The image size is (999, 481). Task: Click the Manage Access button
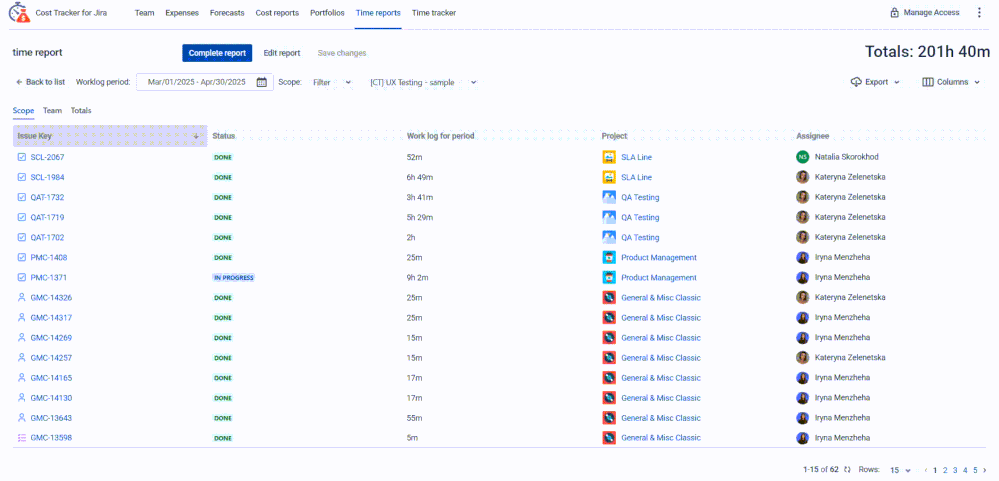pyautogui.click(x=924, y=13)
